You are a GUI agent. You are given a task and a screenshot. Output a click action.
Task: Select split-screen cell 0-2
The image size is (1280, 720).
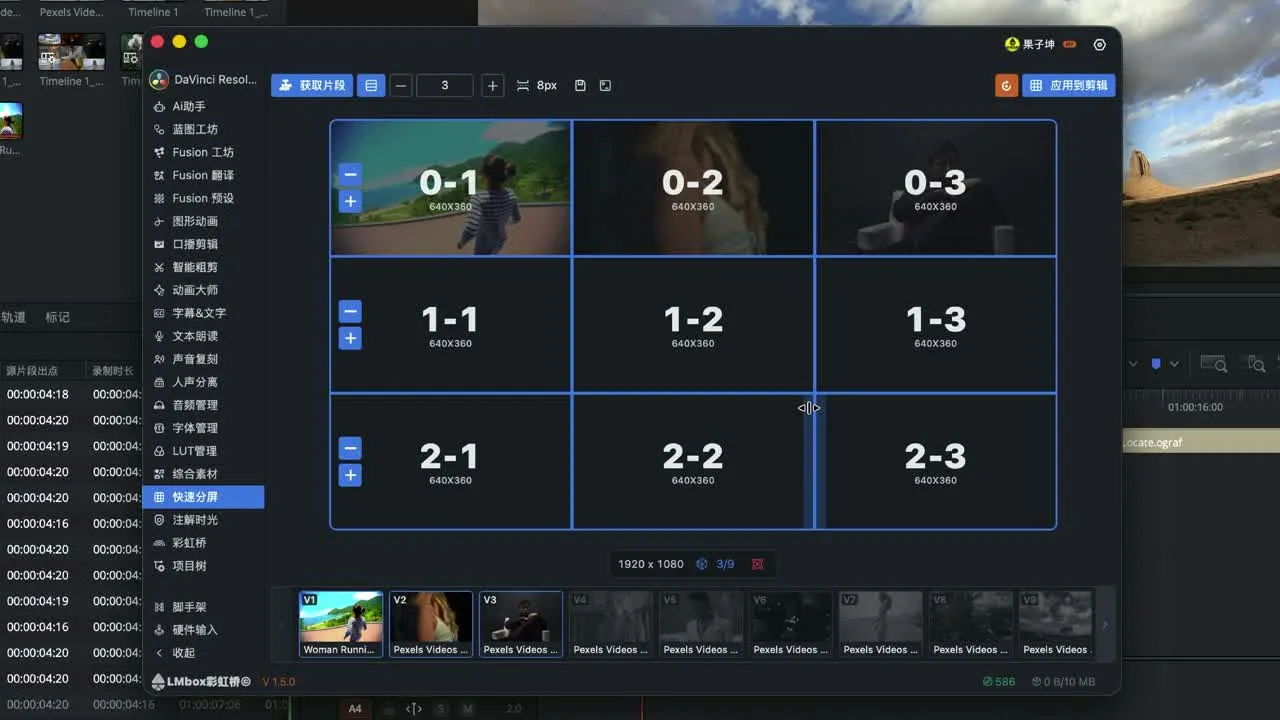(693, 188)
